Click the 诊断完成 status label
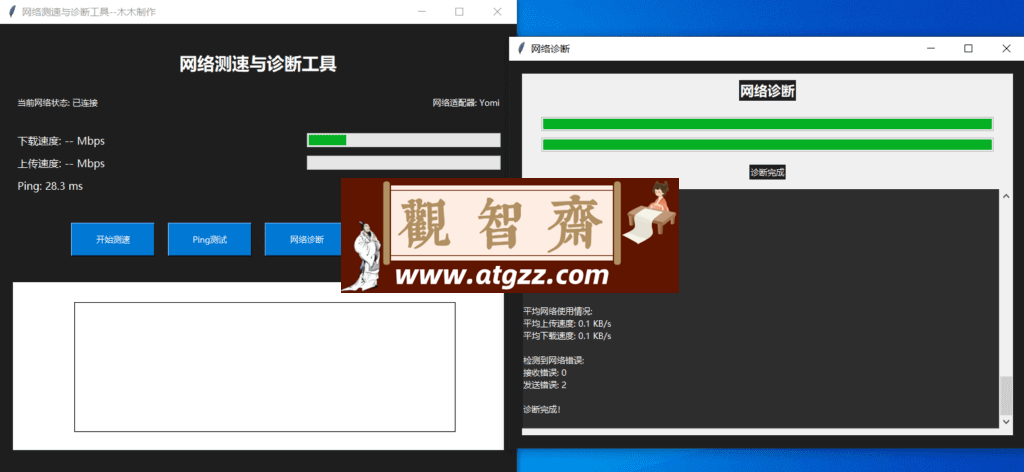This screenshot has width=1024, height=472. [767, 173]
